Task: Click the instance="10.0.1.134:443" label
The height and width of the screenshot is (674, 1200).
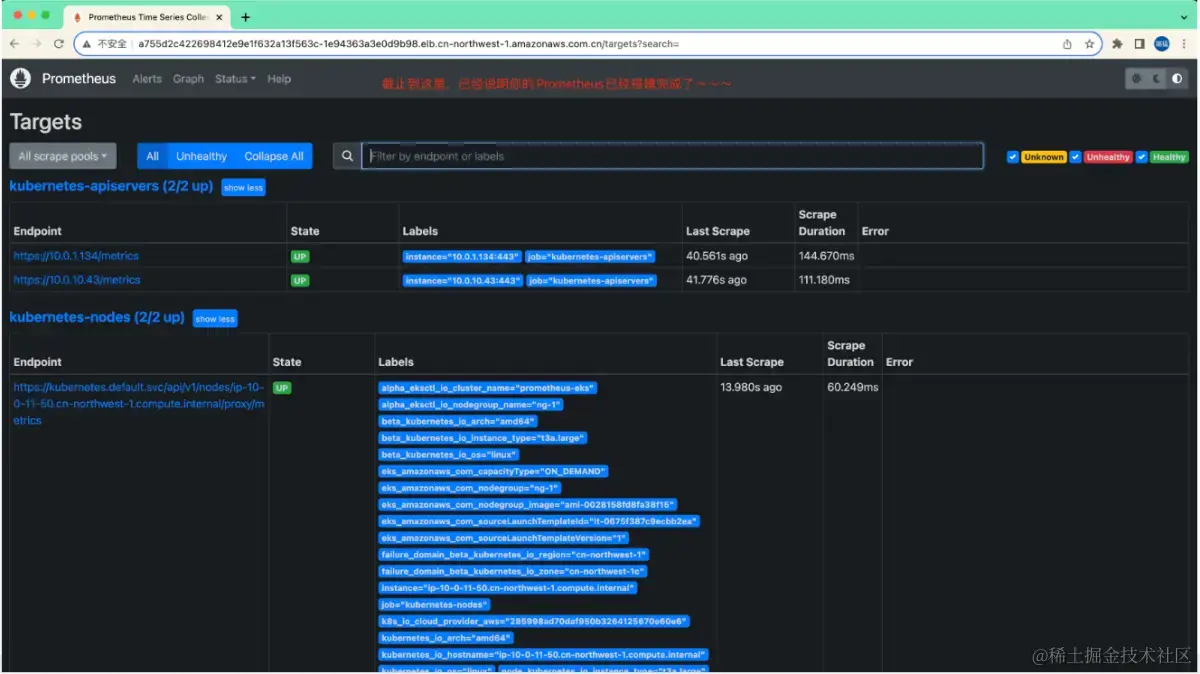Action: 462,257
